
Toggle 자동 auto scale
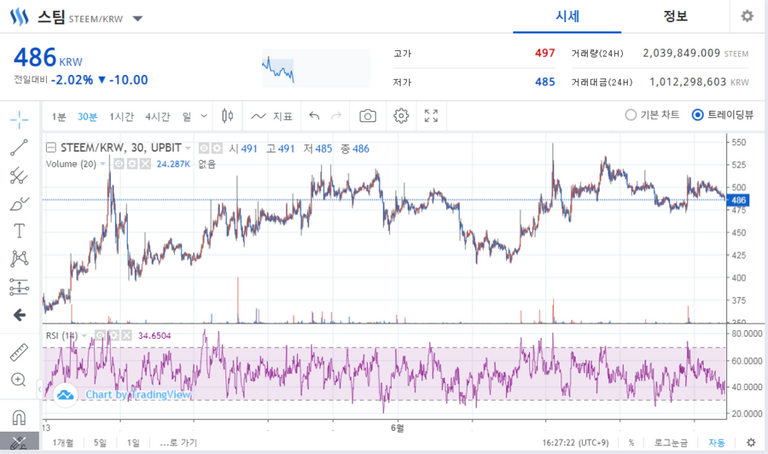click(x=716, y=443)
